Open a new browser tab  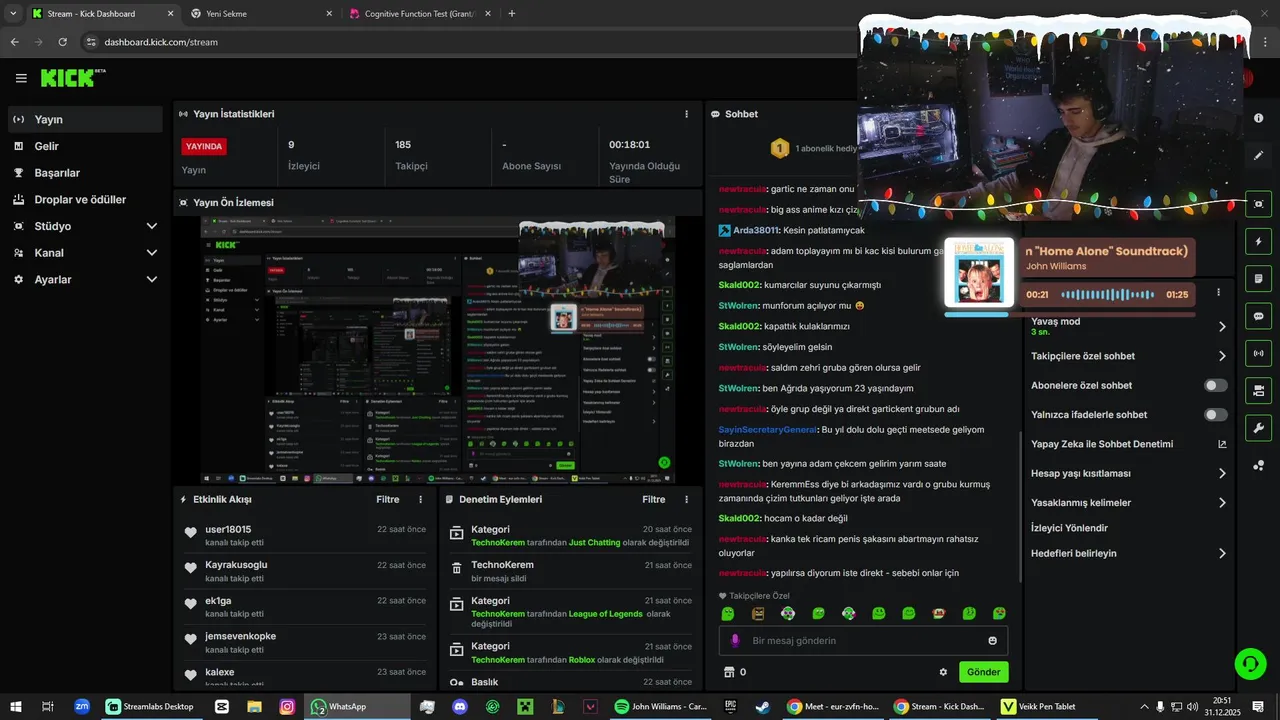coord(512,14)
